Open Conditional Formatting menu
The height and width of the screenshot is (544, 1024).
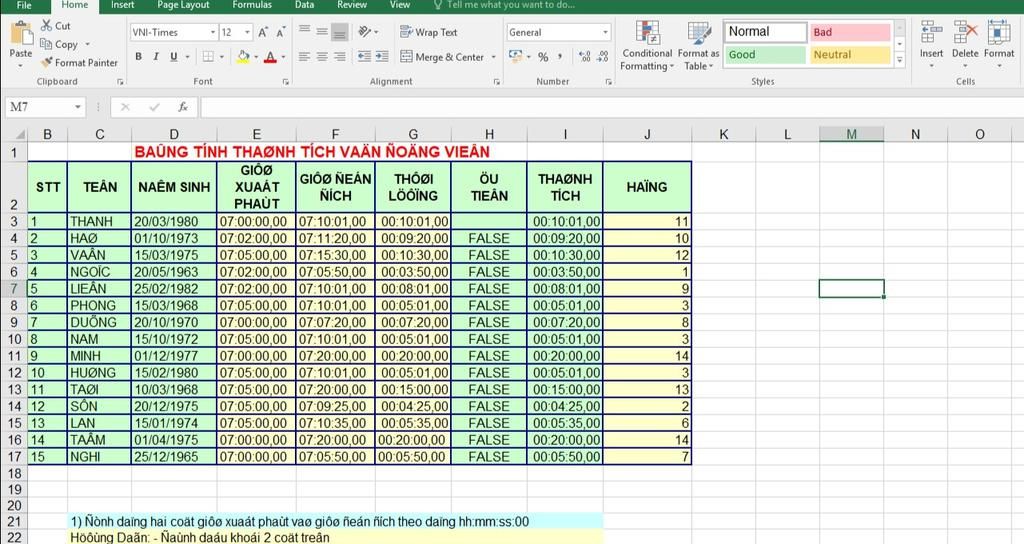[647, 45]
